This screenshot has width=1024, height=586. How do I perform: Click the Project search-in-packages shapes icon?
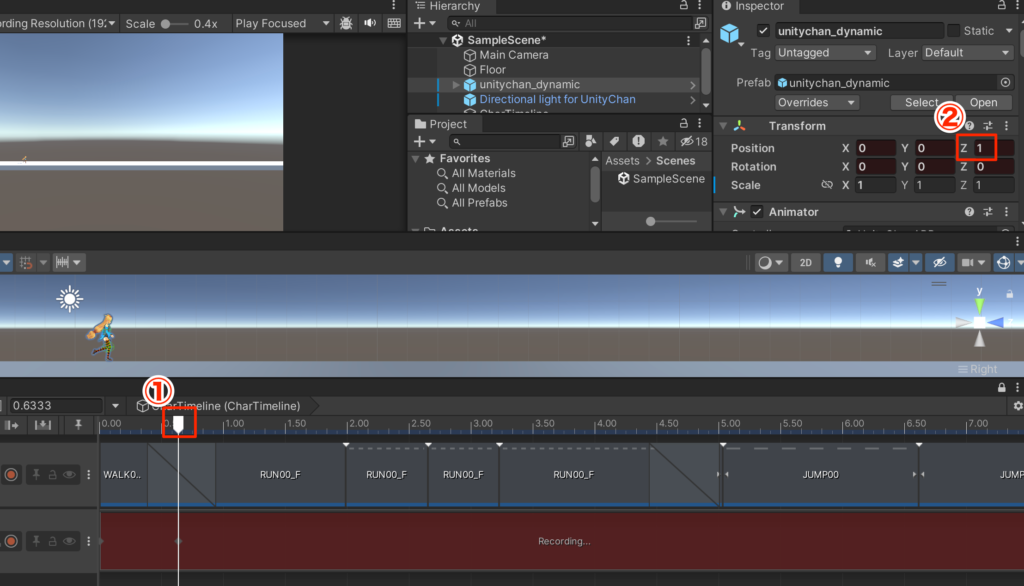[591, 141]
